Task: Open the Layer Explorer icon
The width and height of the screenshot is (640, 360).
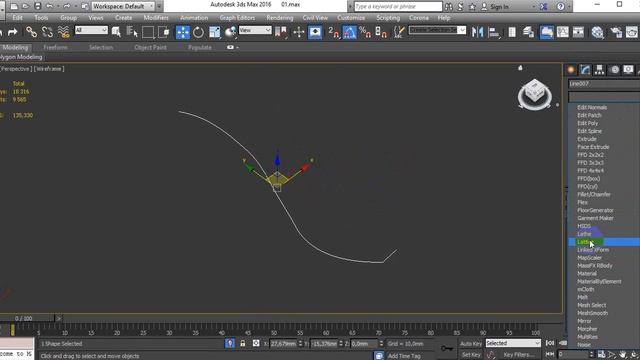Action: pos(528,32)
